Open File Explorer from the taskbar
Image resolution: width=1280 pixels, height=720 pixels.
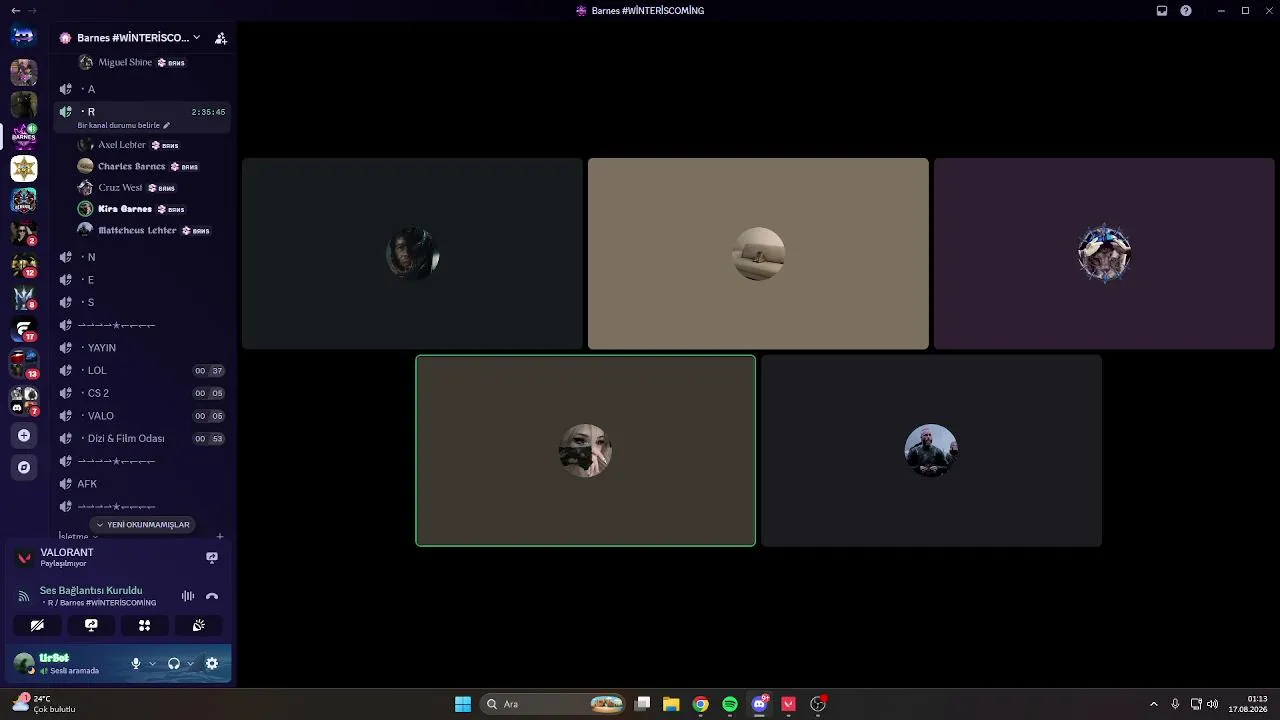coord(671,704)
